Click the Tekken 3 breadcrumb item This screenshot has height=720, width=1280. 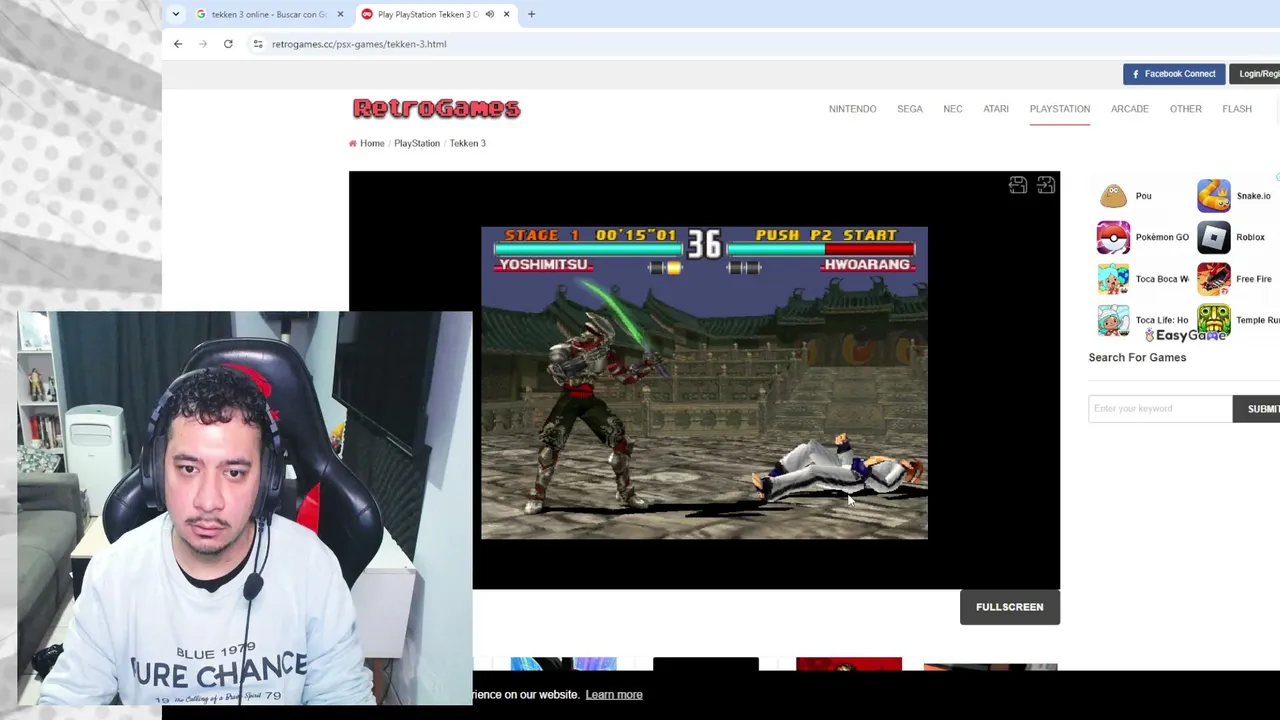(x=467, y=143)
